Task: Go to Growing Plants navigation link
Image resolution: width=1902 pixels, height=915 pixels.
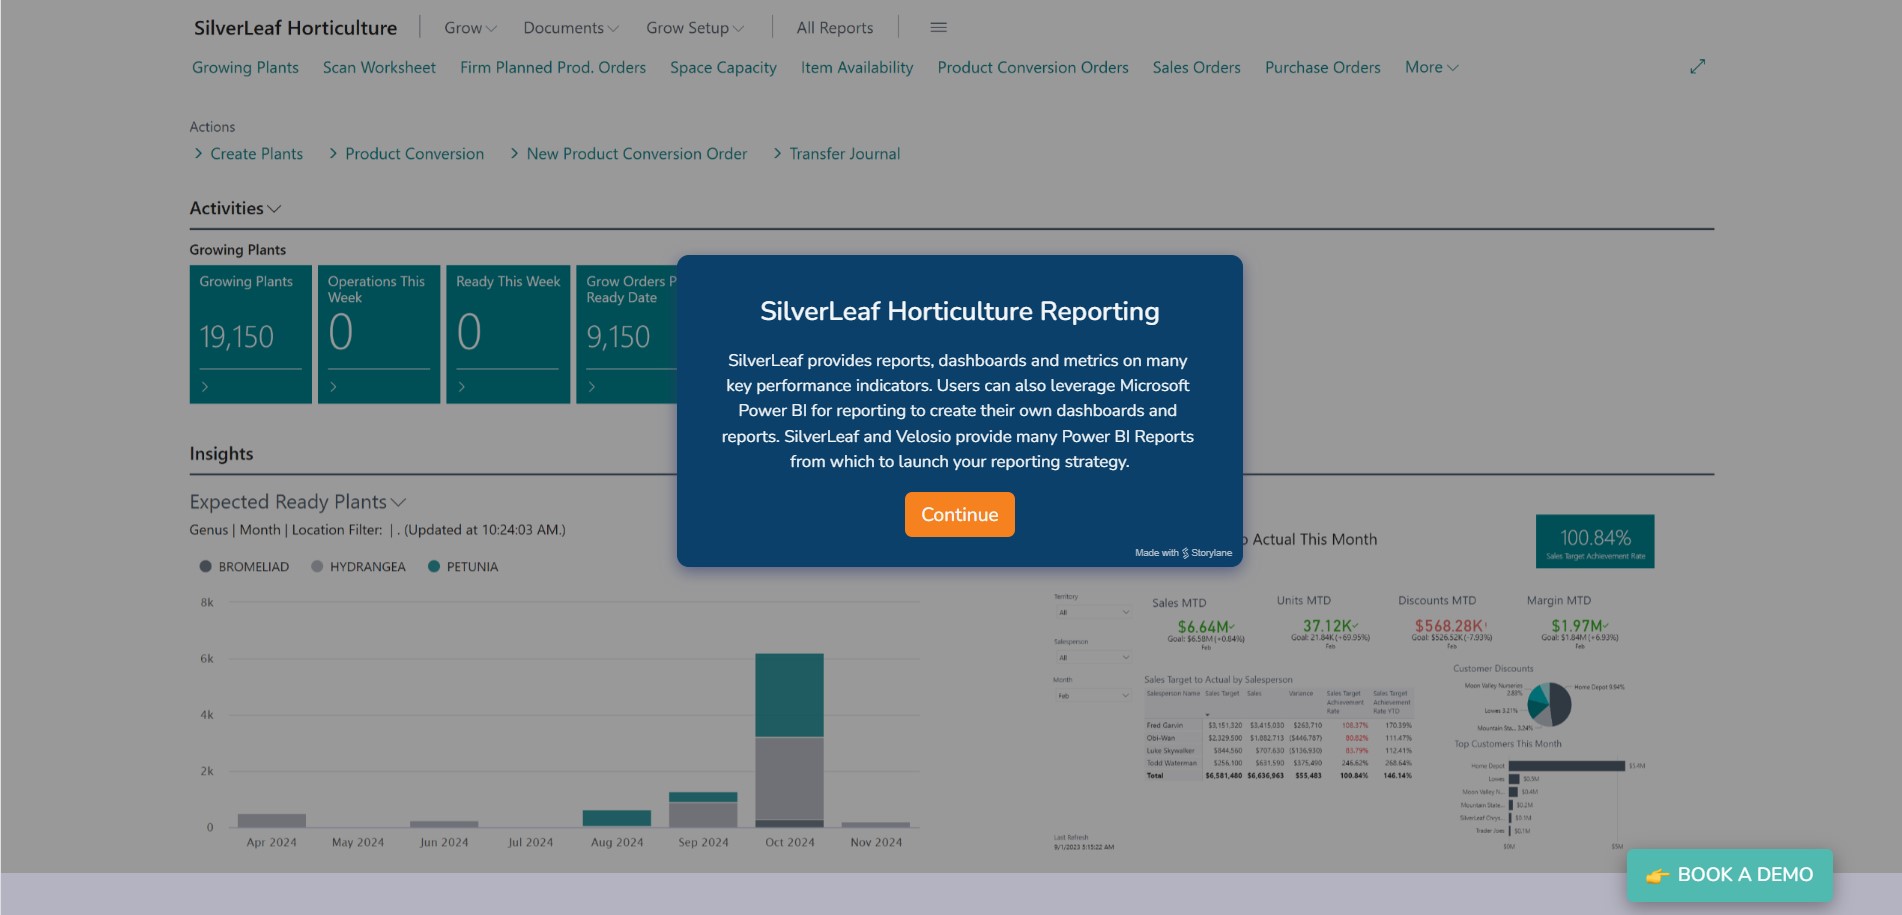Action: coord(245,67)
